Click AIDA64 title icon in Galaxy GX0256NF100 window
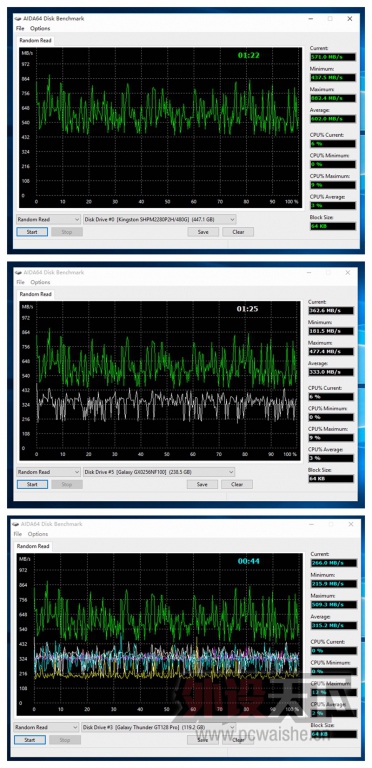The image size is (372, 768). click(x=18, y=272)
